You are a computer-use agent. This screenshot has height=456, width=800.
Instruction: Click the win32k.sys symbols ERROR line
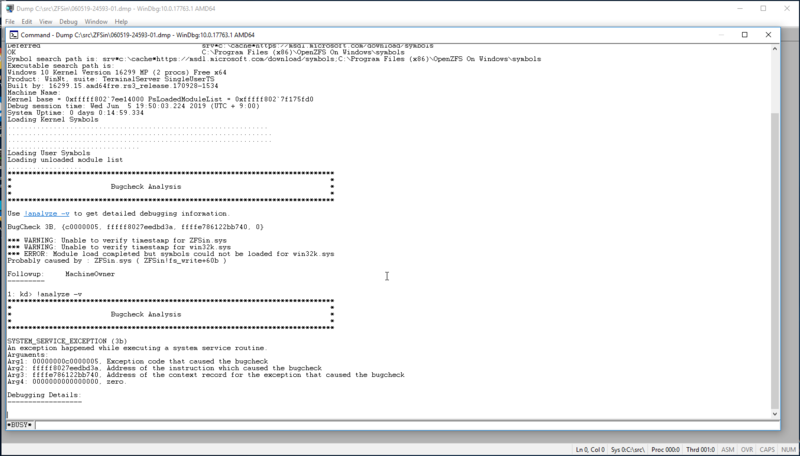(170, 254)
